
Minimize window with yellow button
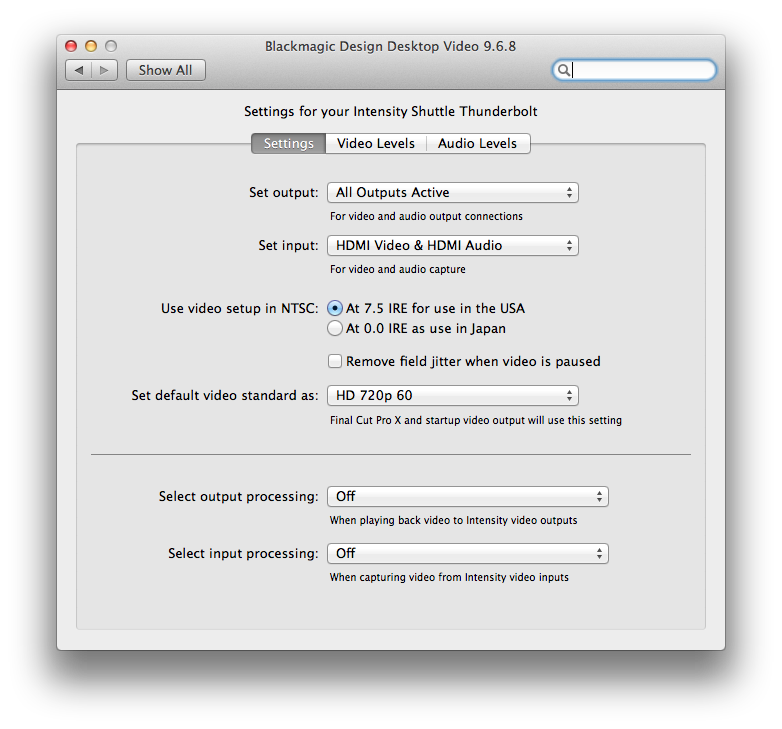coord(91,46)
